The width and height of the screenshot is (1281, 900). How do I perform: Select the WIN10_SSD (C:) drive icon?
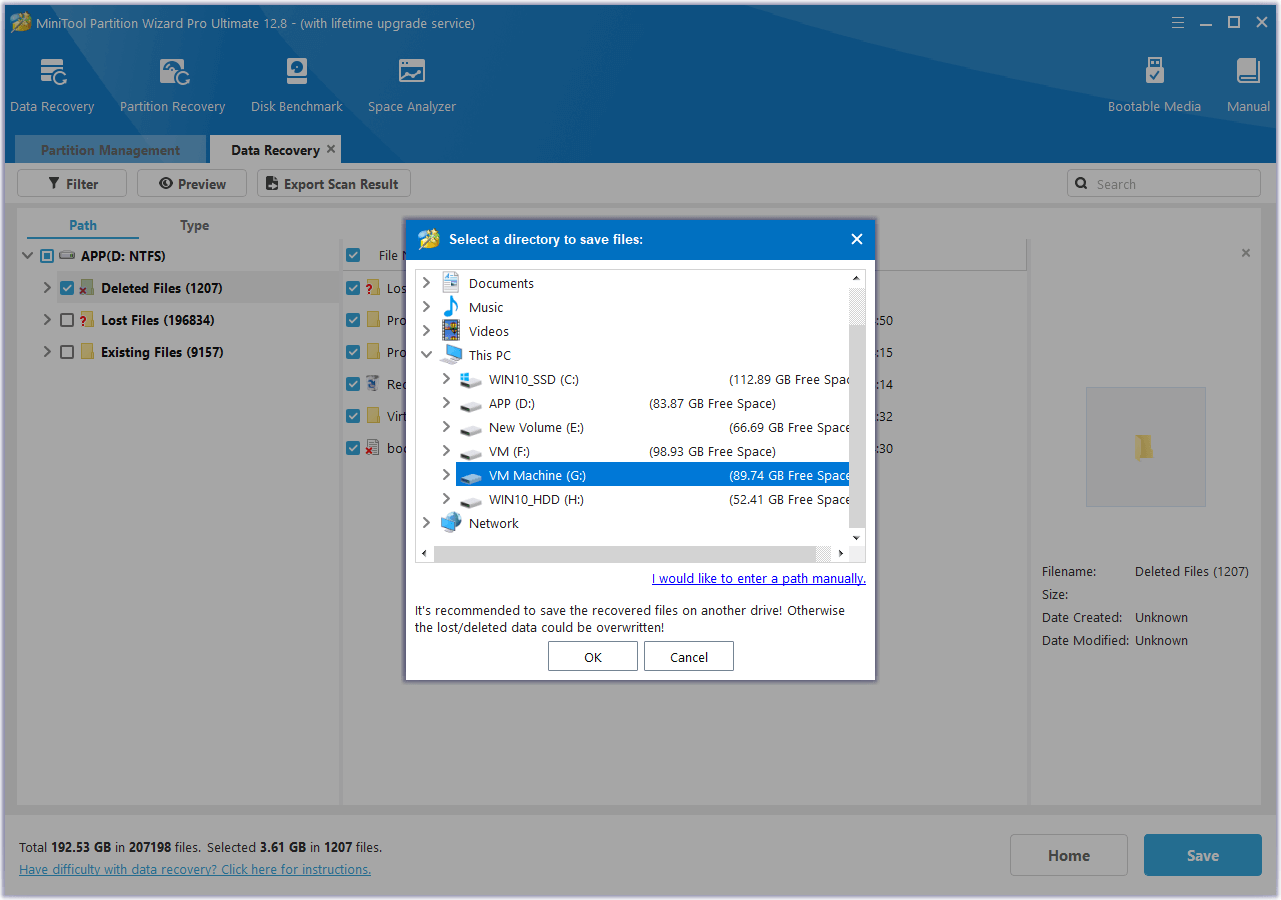coord(470,380)
